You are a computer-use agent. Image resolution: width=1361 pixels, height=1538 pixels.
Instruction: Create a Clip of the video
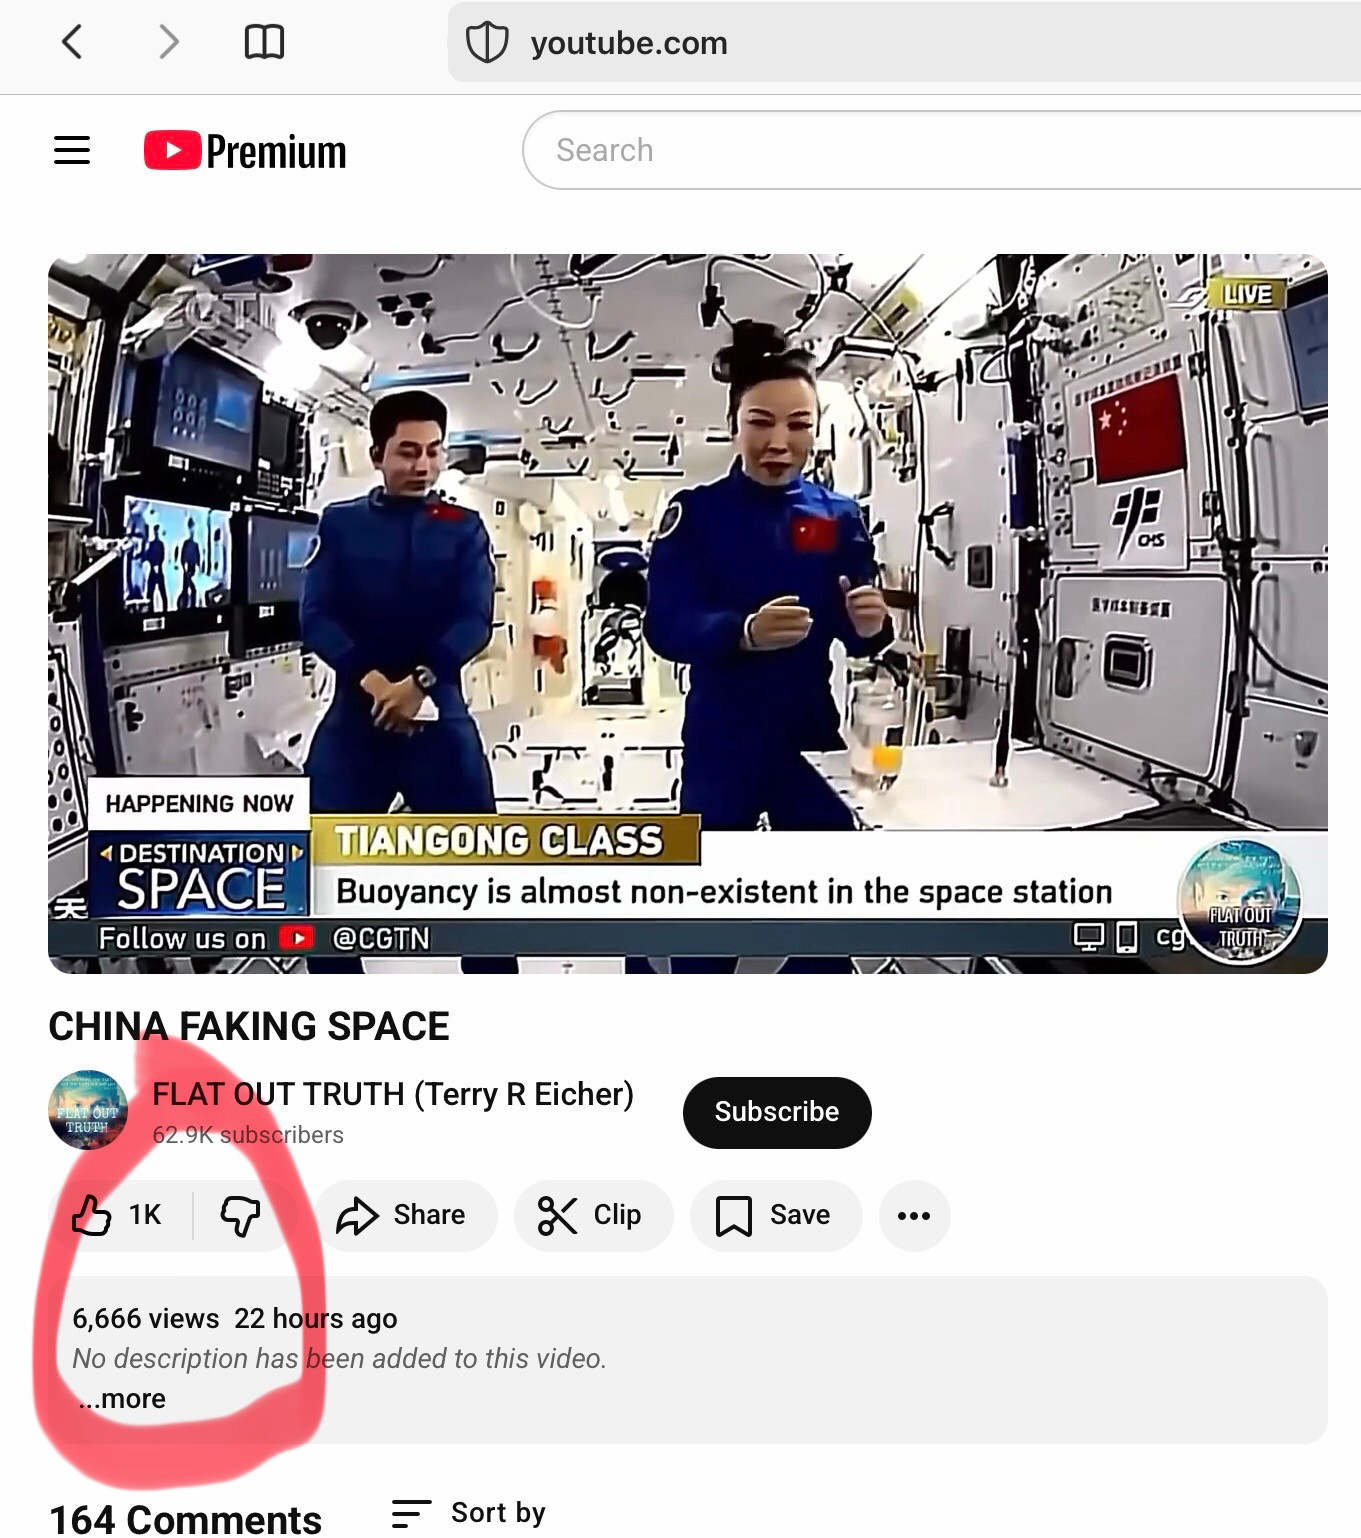pos(593,1215)
